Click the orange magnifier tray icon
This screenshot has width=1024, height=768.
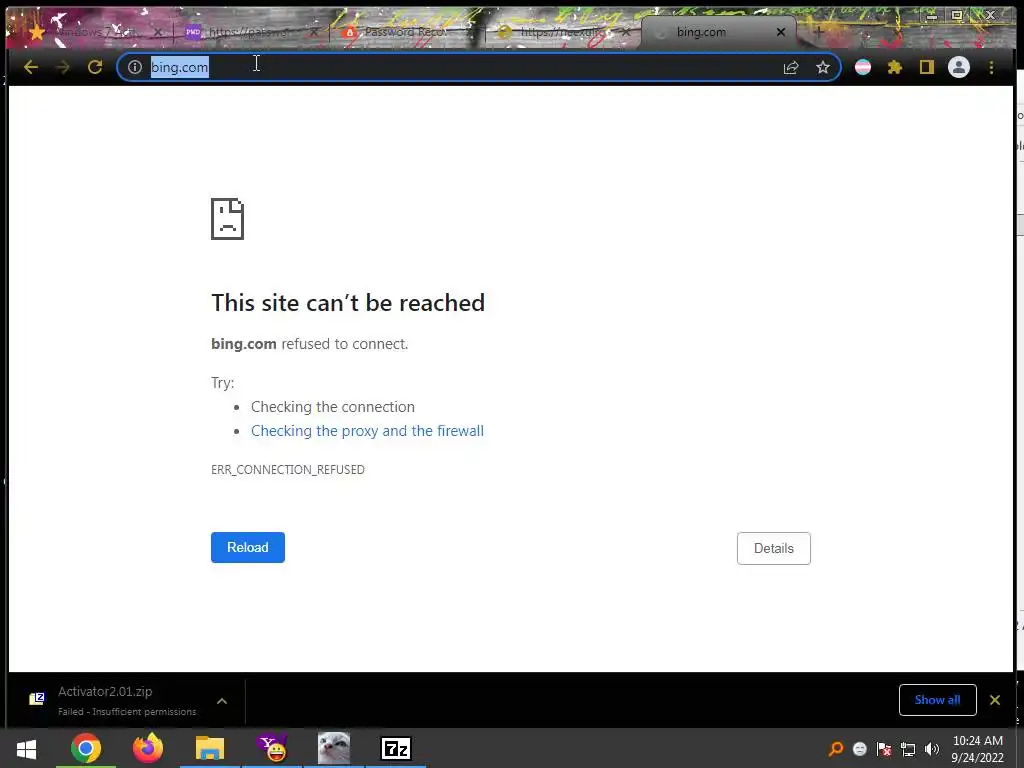(835, 749)
